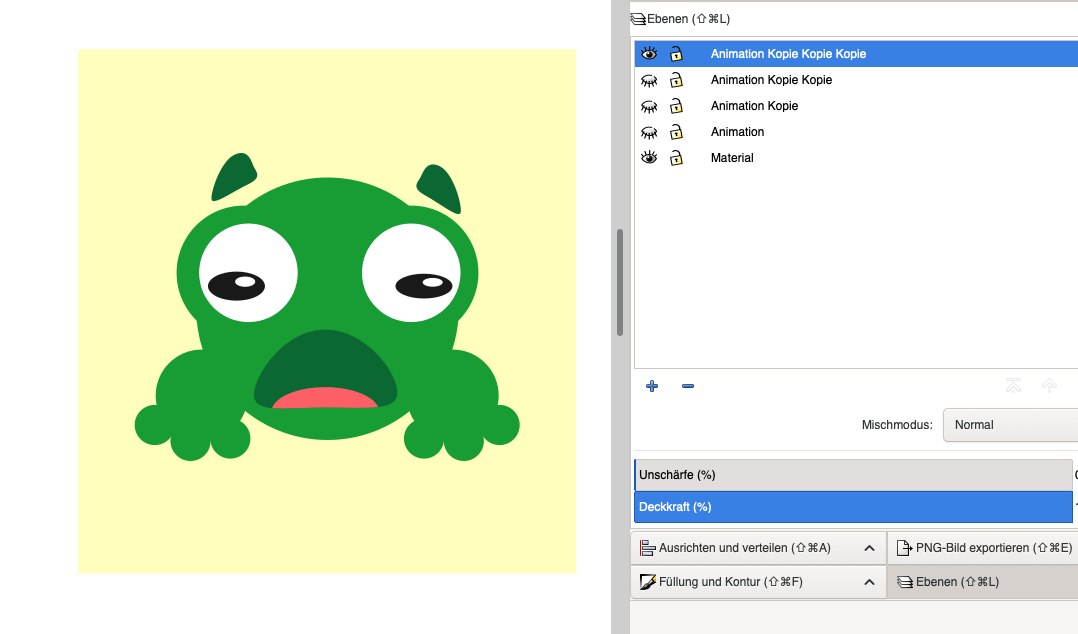
Task: Click lock icon on Animation Kopie layer
Action: 676,106
